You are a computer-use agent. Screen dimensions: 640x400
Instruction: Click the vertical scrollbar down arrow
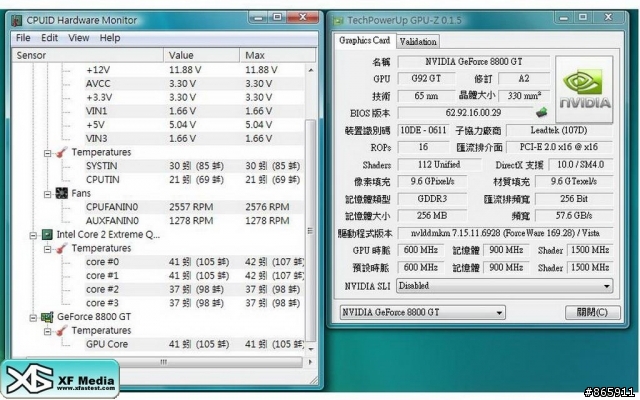[x=311, y=349]
